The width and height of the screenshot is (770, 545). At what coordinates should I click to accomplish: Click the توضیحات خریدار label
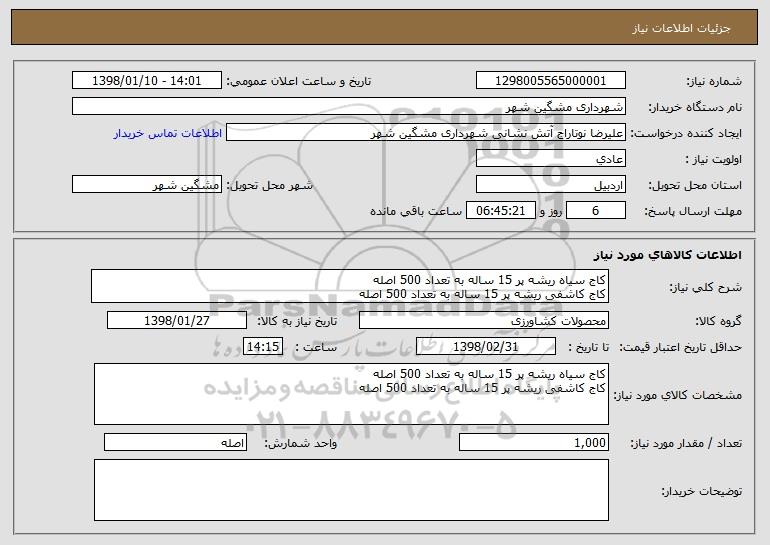(702, 490)
